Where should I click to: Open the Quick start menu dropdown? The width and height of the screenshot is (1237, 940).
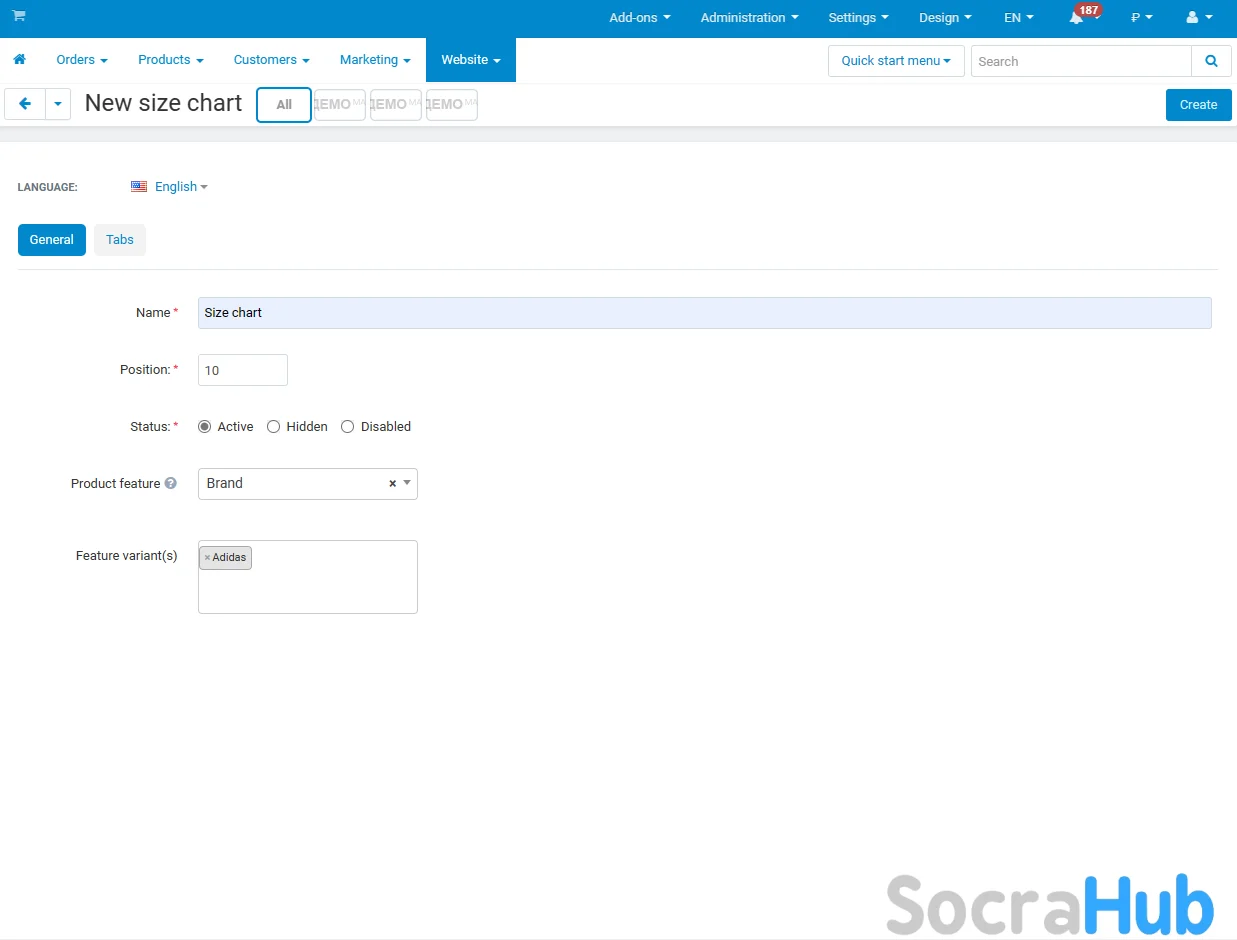(x=896, y=61)
